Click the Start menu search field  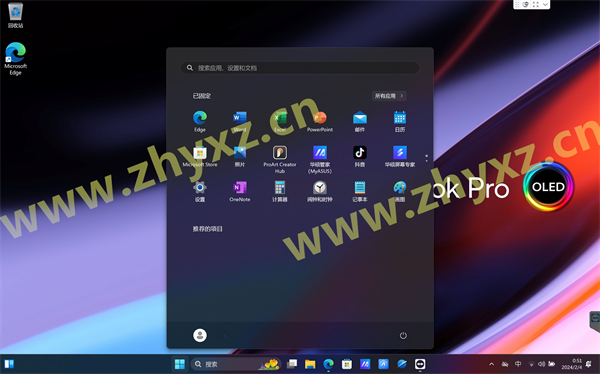coord(300,68)
